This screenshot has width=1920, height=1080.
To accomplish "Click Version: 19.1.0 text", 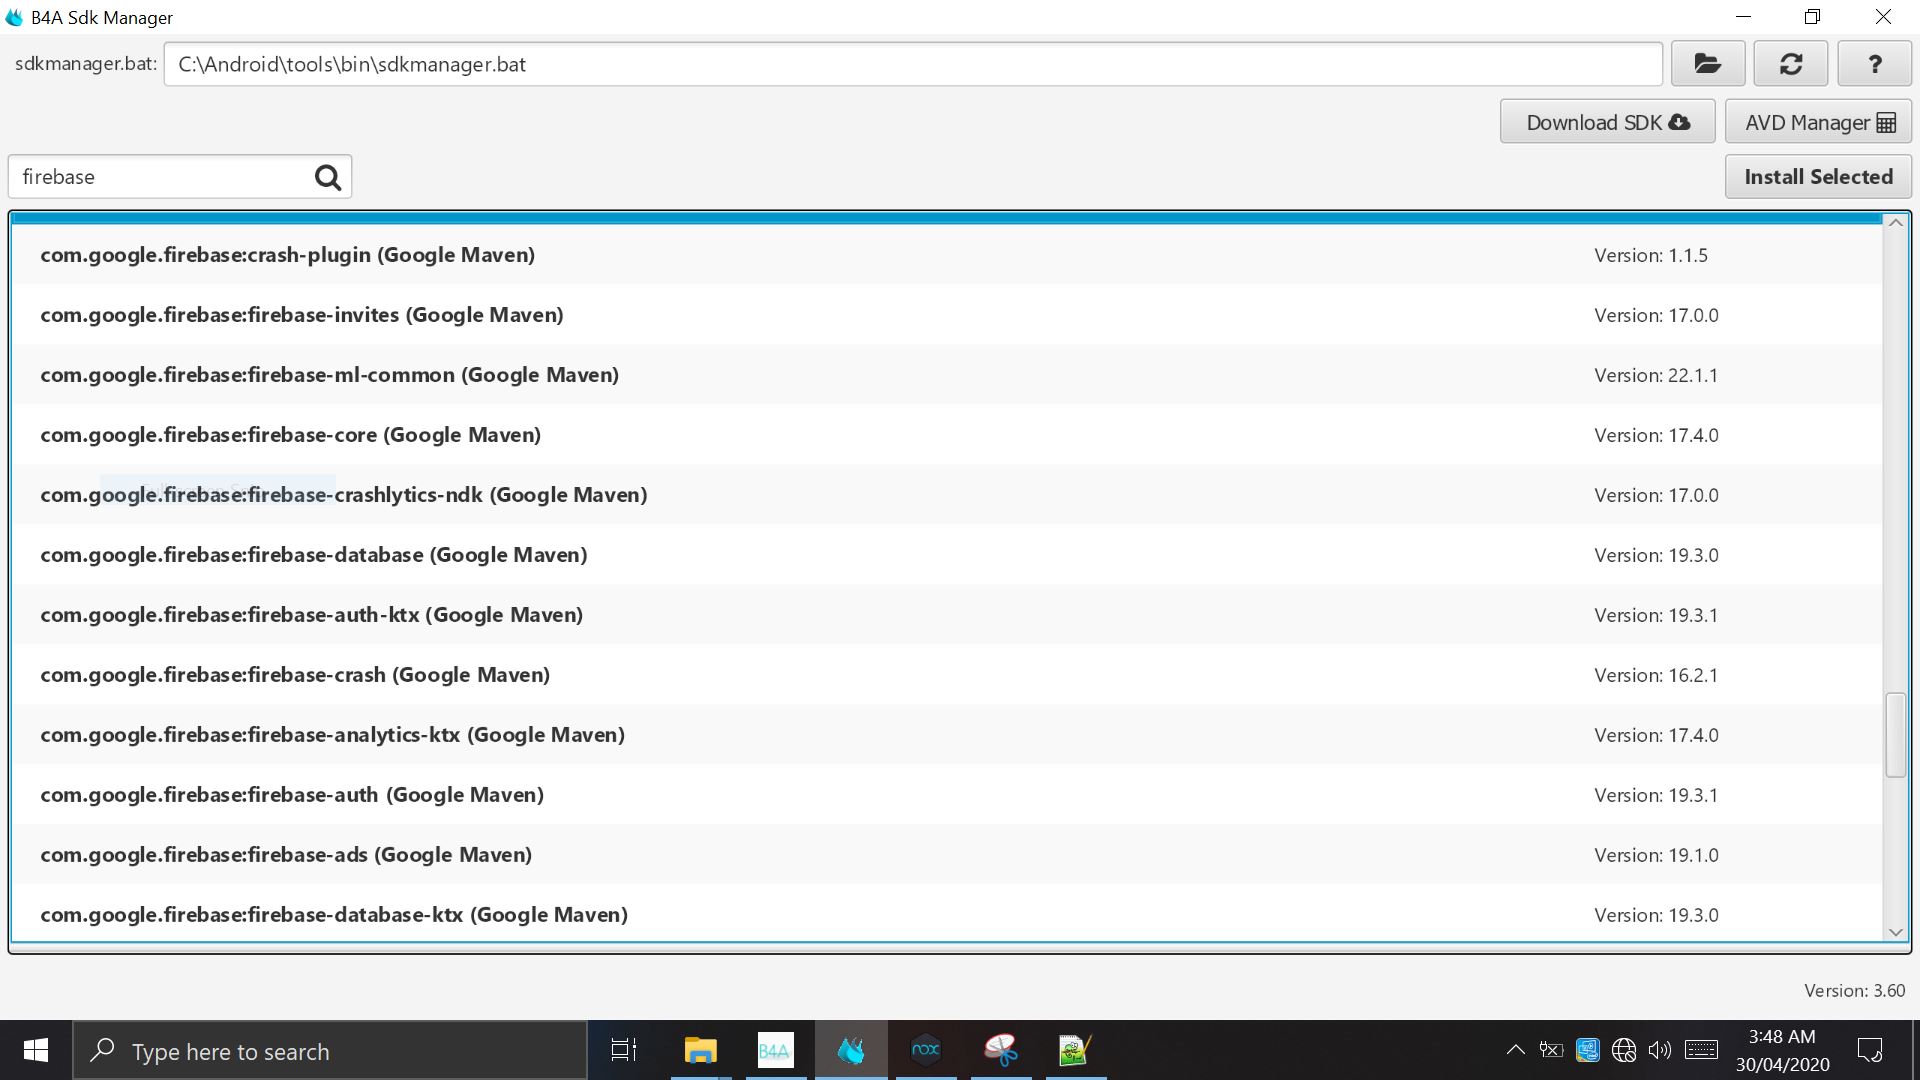I will pos(1656,855).
